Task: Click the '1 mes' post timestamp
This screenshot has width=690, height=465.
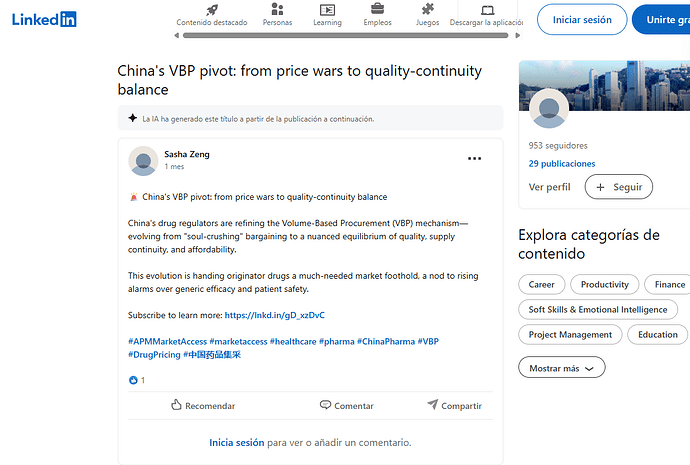Action: click(174, 167)
